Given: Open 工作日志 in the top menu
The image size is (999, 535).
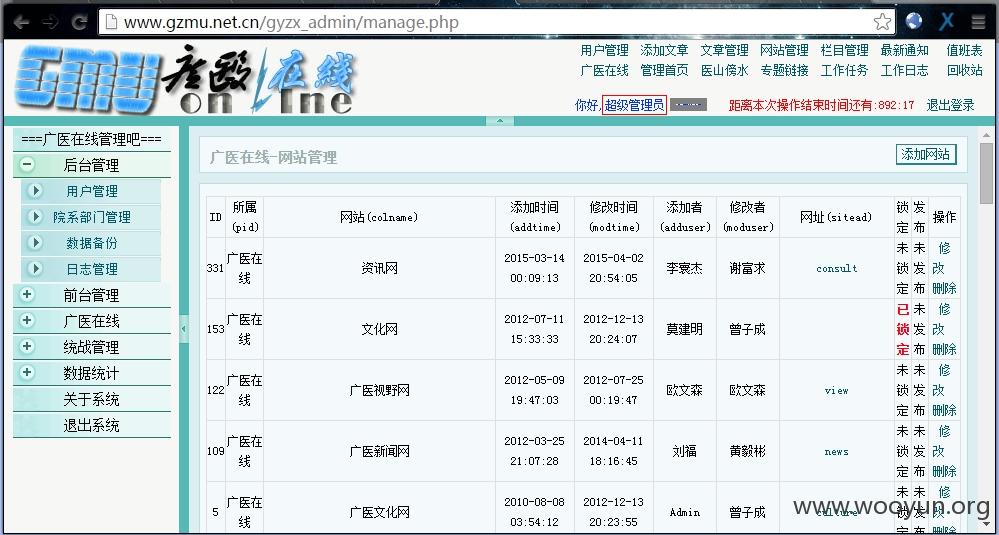Looking at the screenshot, I should pos(905,71).
